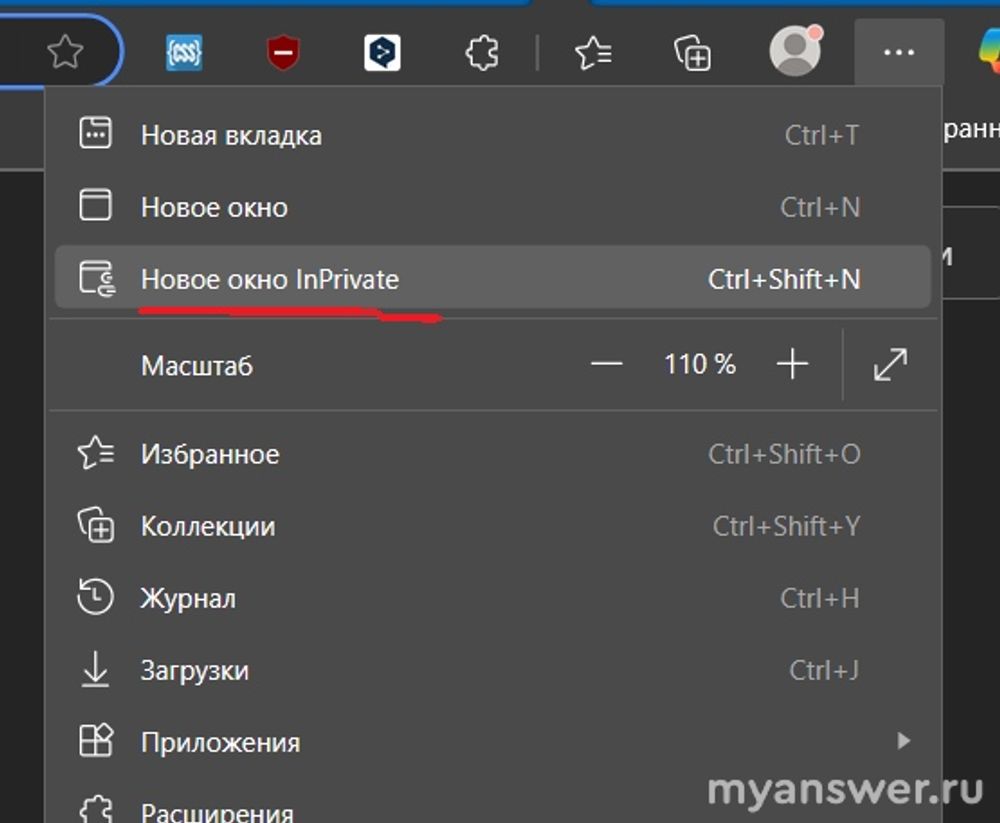Viewport: 1000px width, 823px height.
Task: Open Журнал history entry
Action: pos(188,598)
